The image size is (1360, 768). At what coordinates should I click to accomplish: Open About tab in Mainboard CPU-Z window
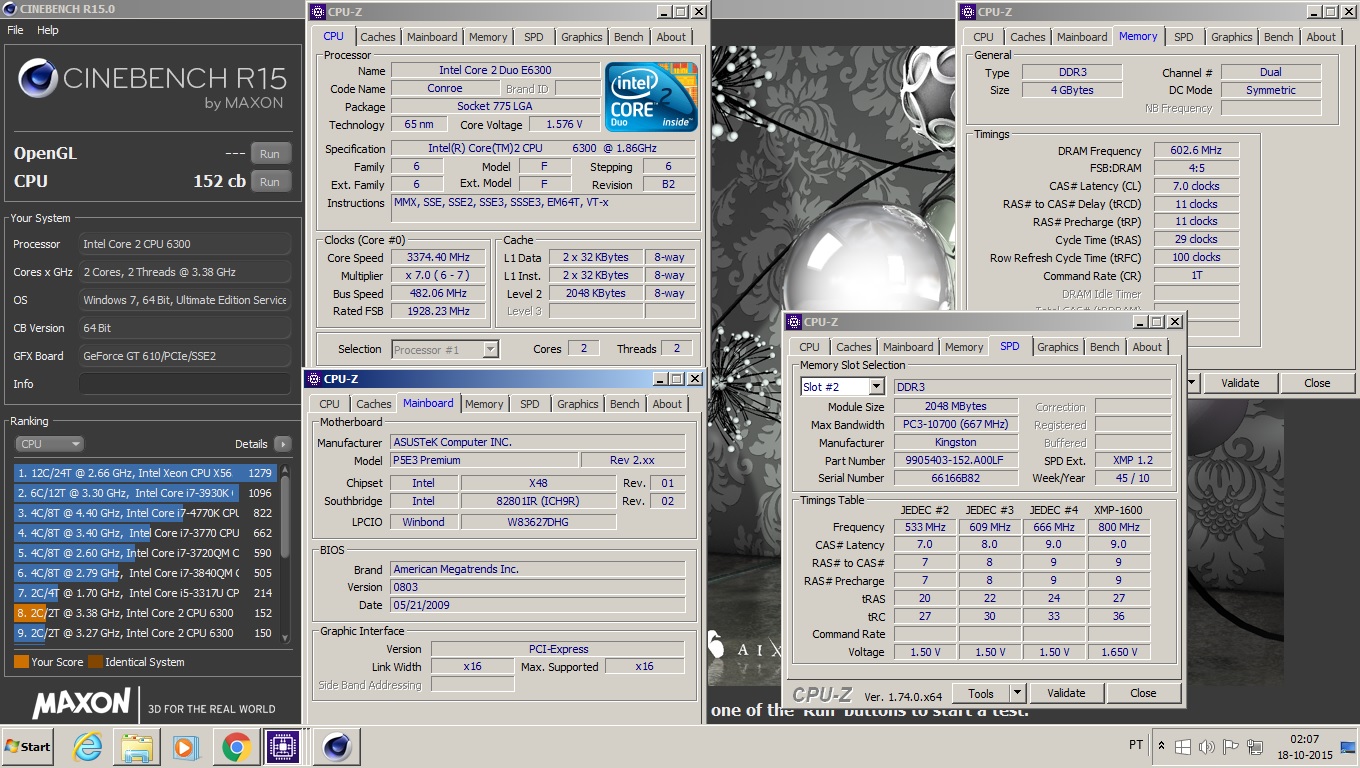point(667,404)
